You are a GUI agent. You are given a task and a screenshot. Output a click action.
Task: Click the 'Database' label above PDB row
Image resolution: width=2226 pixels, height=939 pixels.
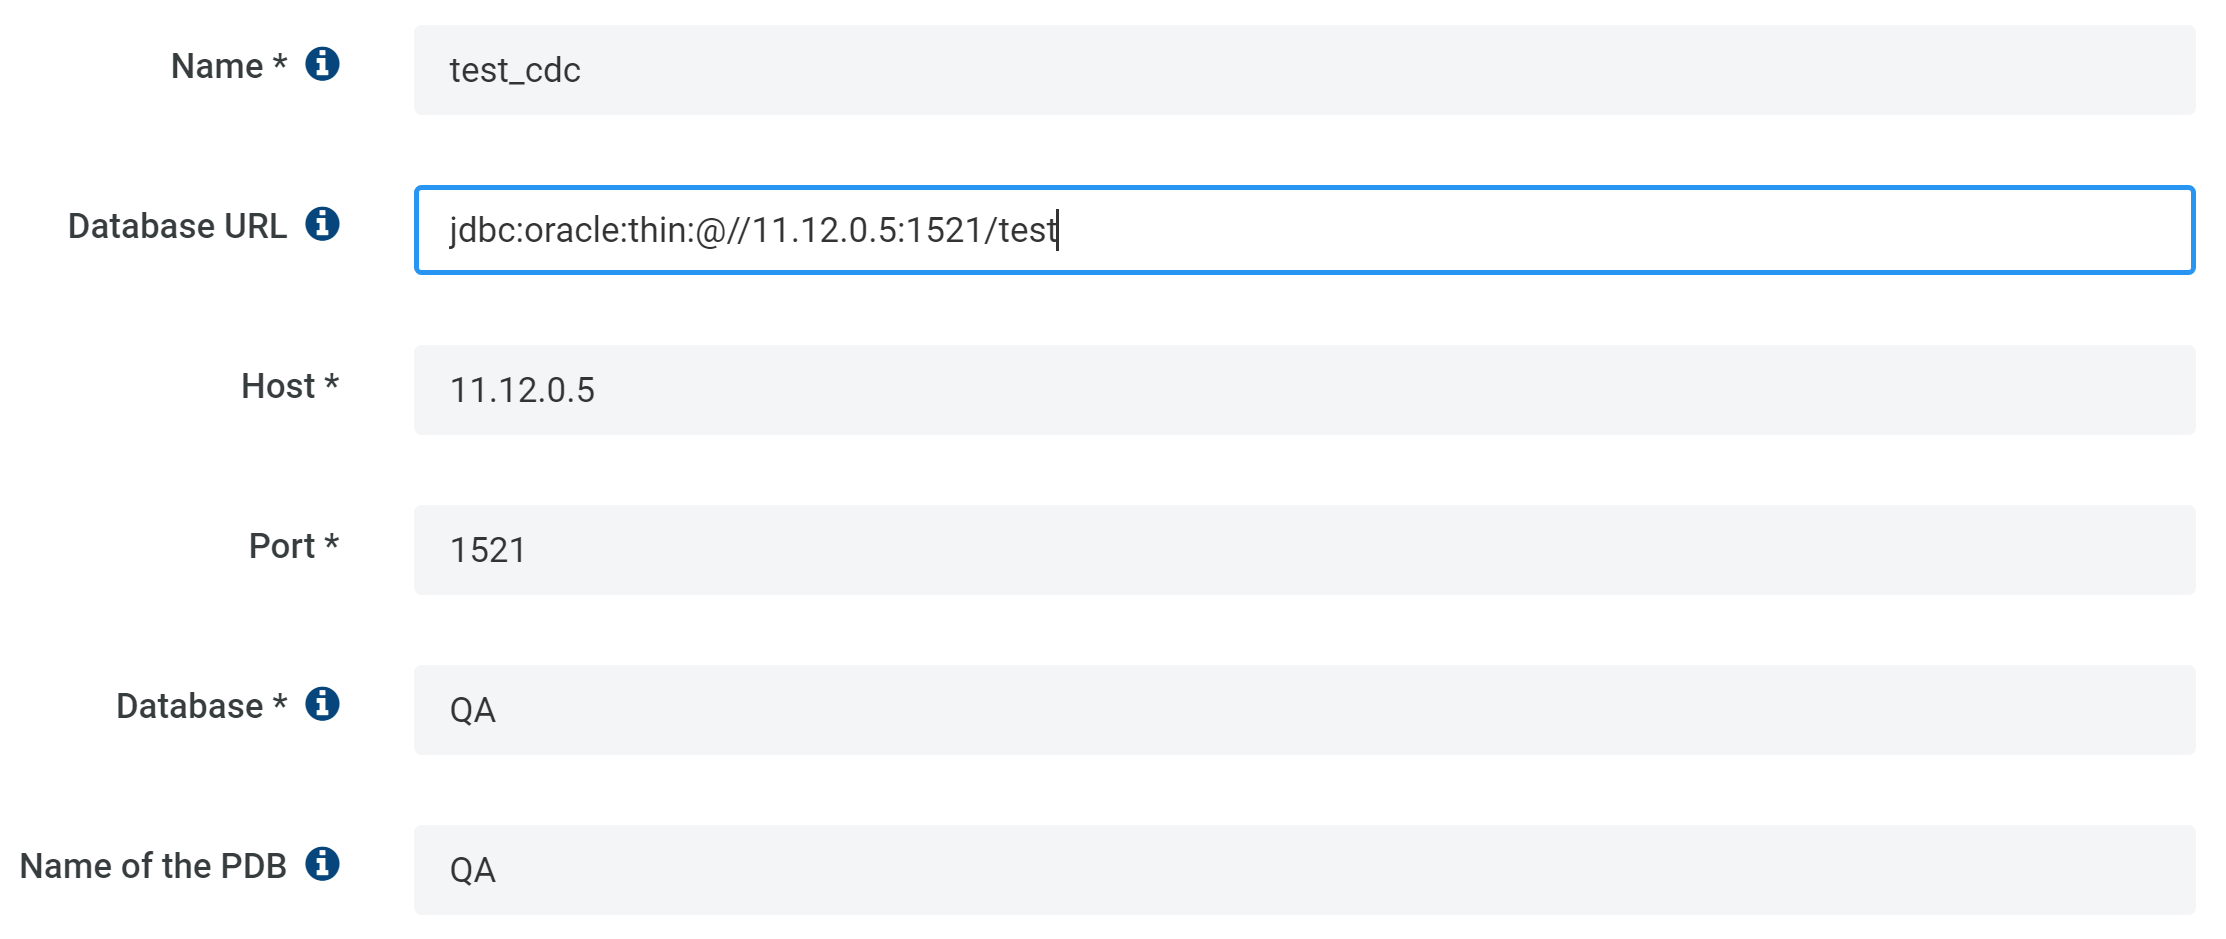[190, 706]
